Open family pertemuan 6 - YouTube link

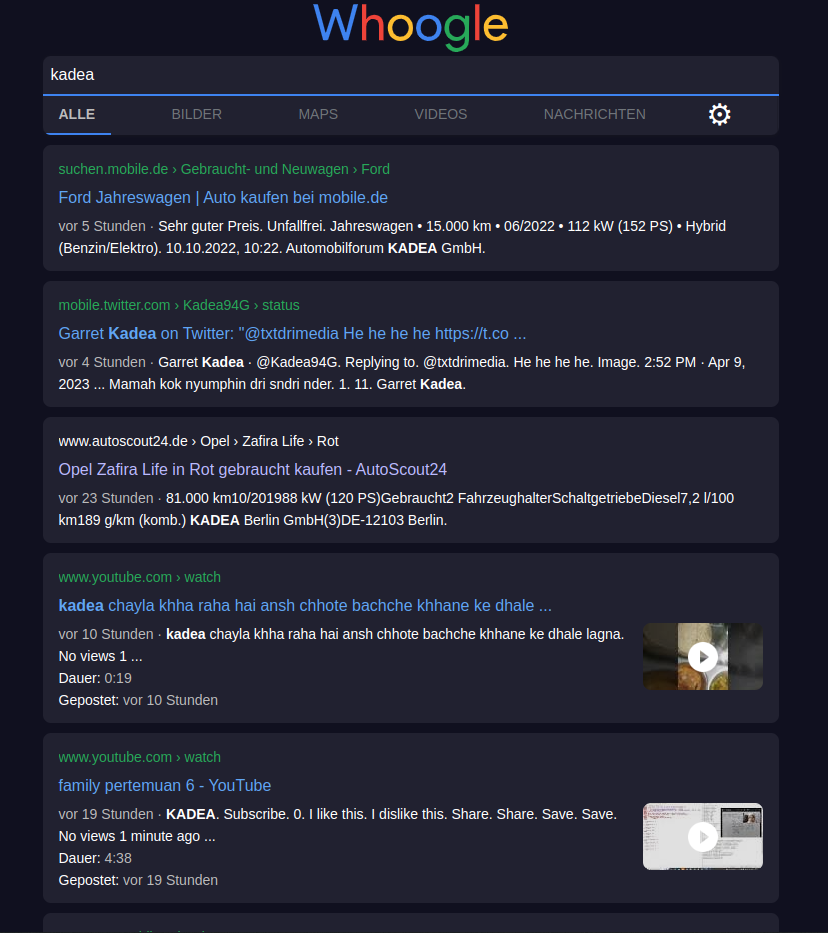coord(165,785)
